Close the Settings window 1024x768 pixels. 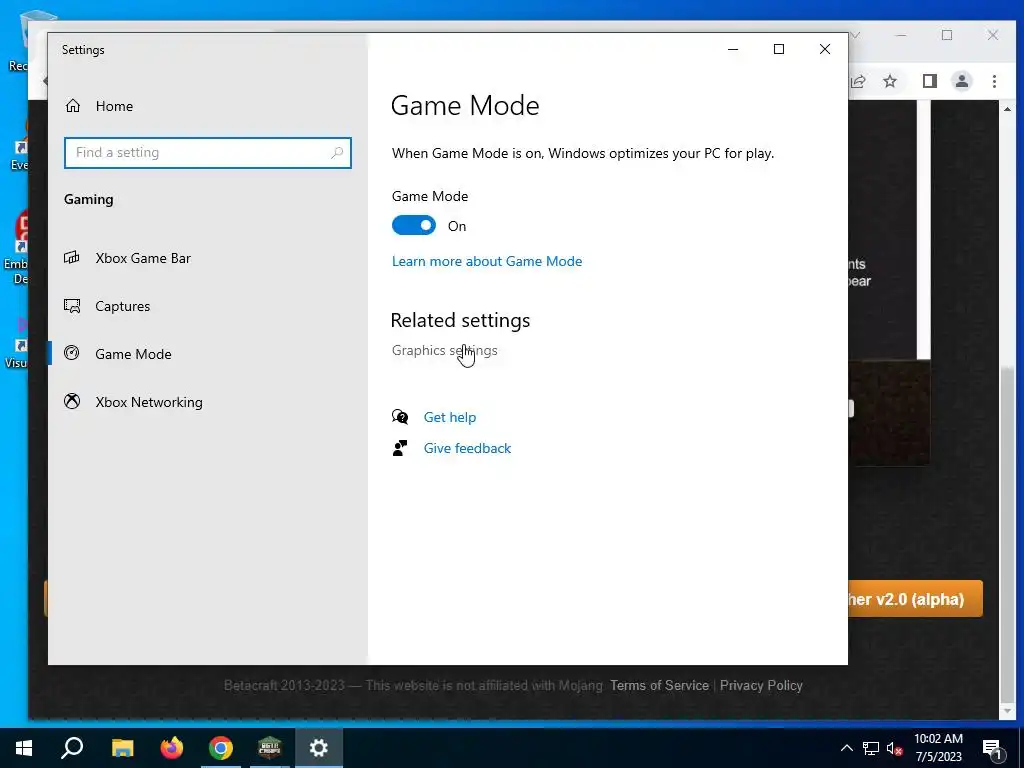point(825,49)
